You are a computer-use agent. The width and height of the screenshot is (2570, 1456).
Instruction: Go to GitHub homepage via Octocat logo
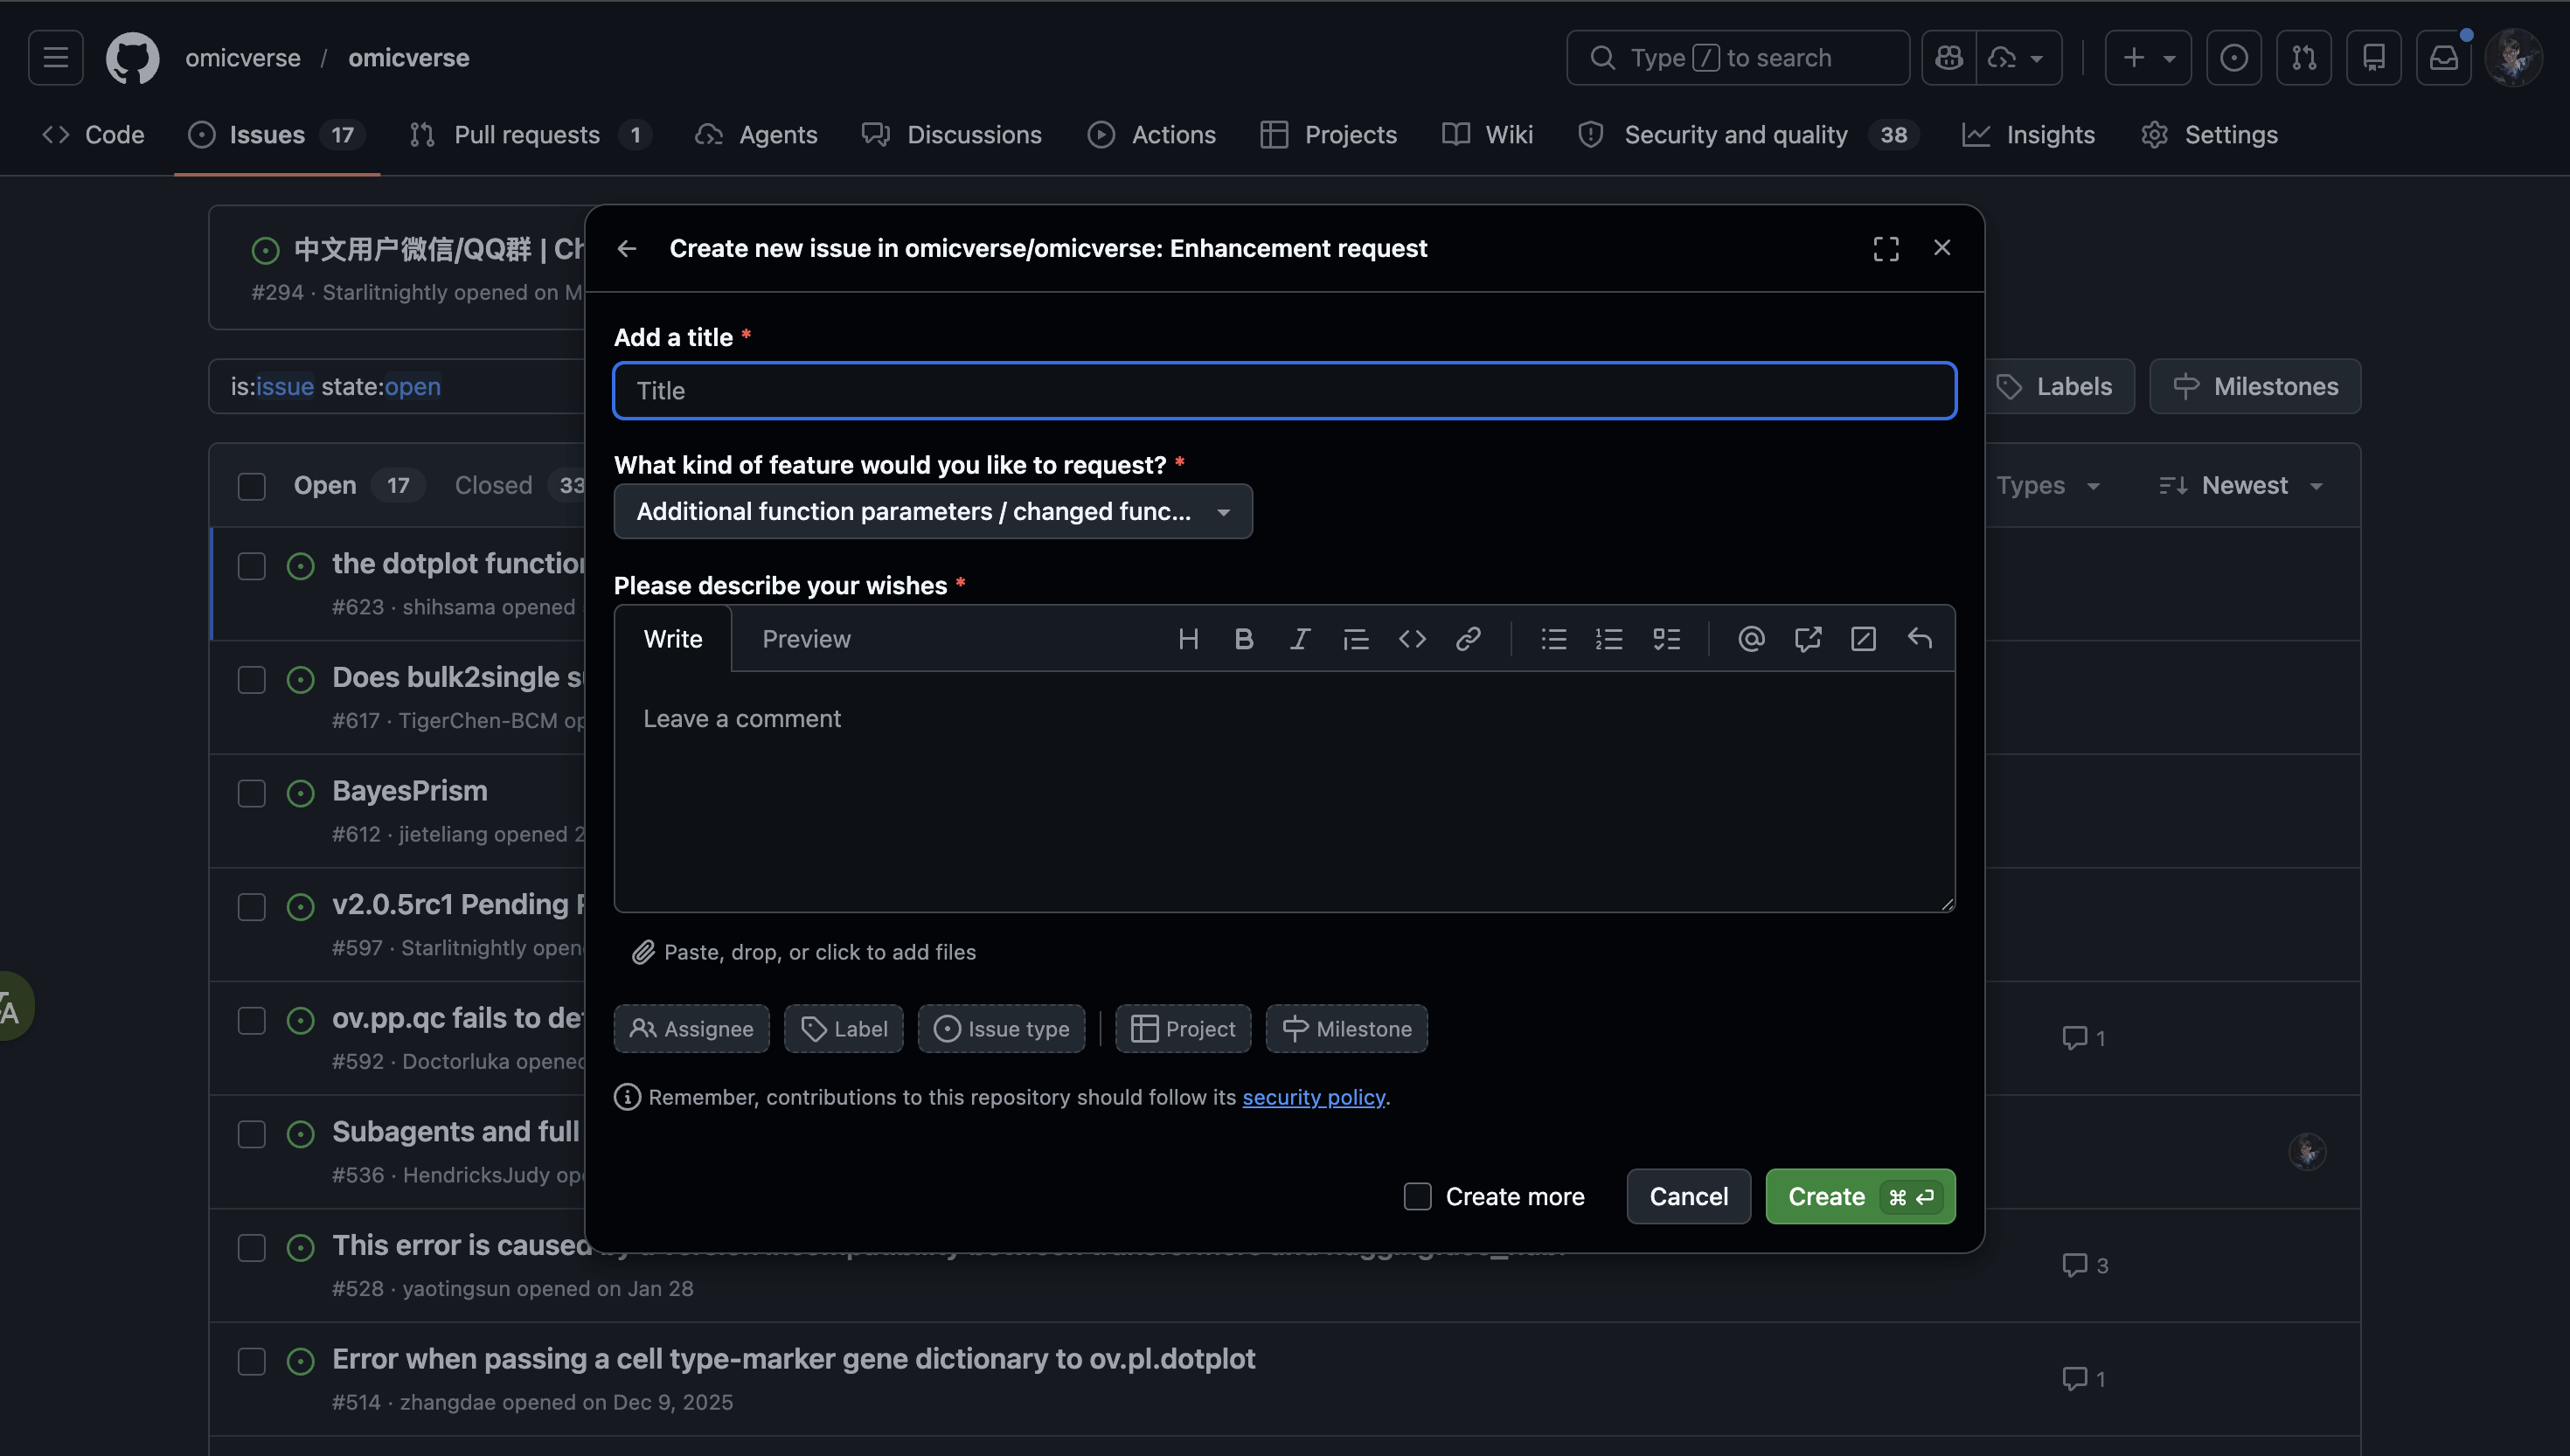click(x=133, y=58)
